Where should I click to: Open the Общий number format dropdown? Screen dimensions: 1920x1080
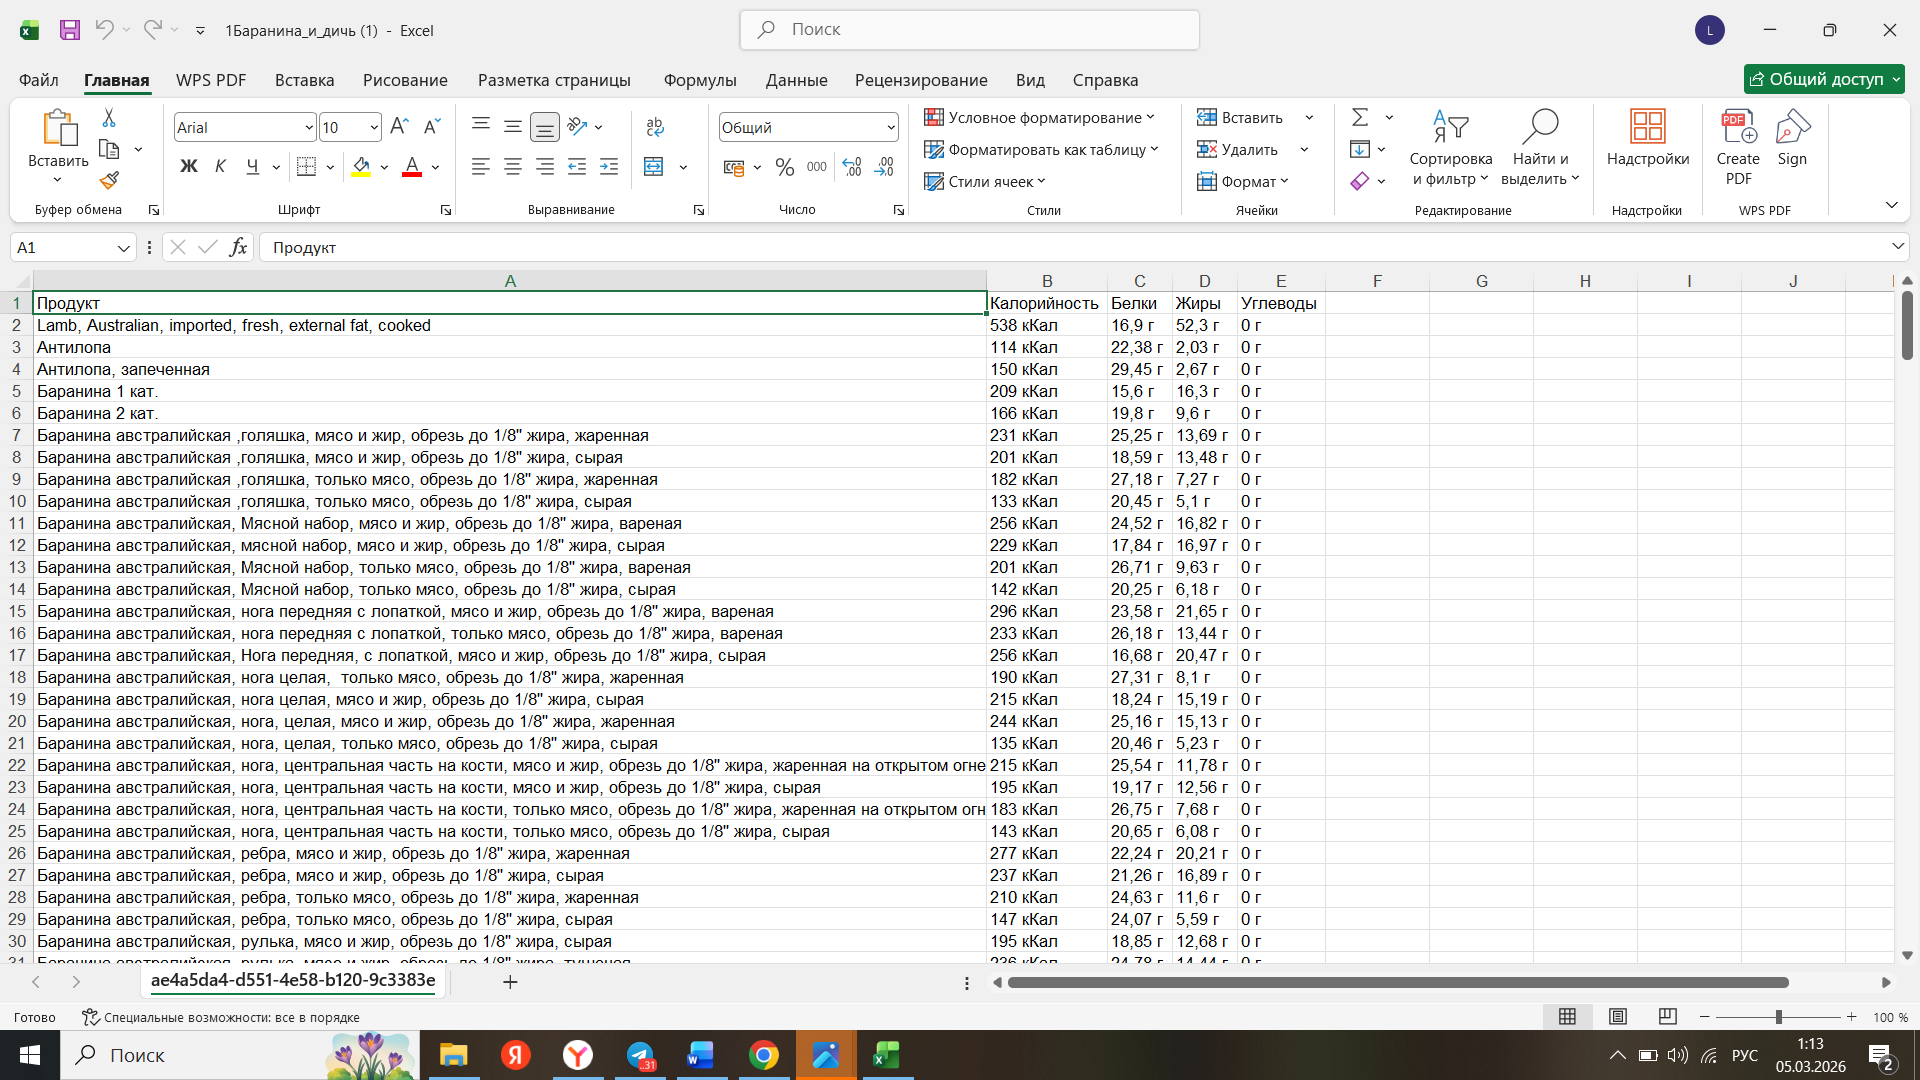pos(890,127)
